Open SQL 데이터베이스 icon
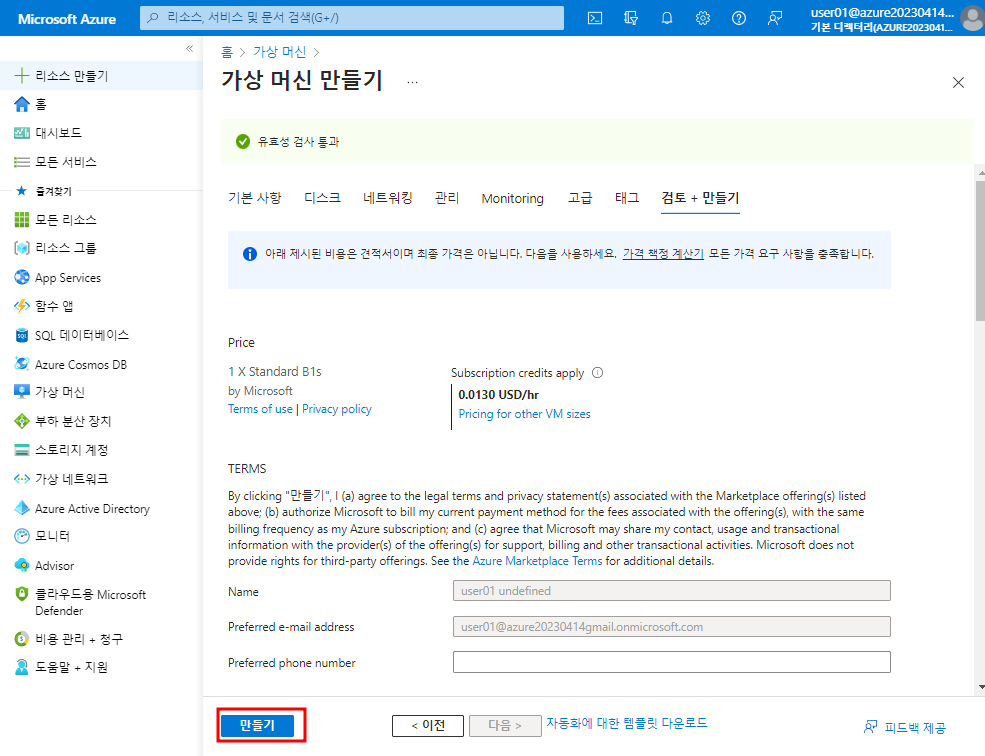985x756 pixels. 21,335
